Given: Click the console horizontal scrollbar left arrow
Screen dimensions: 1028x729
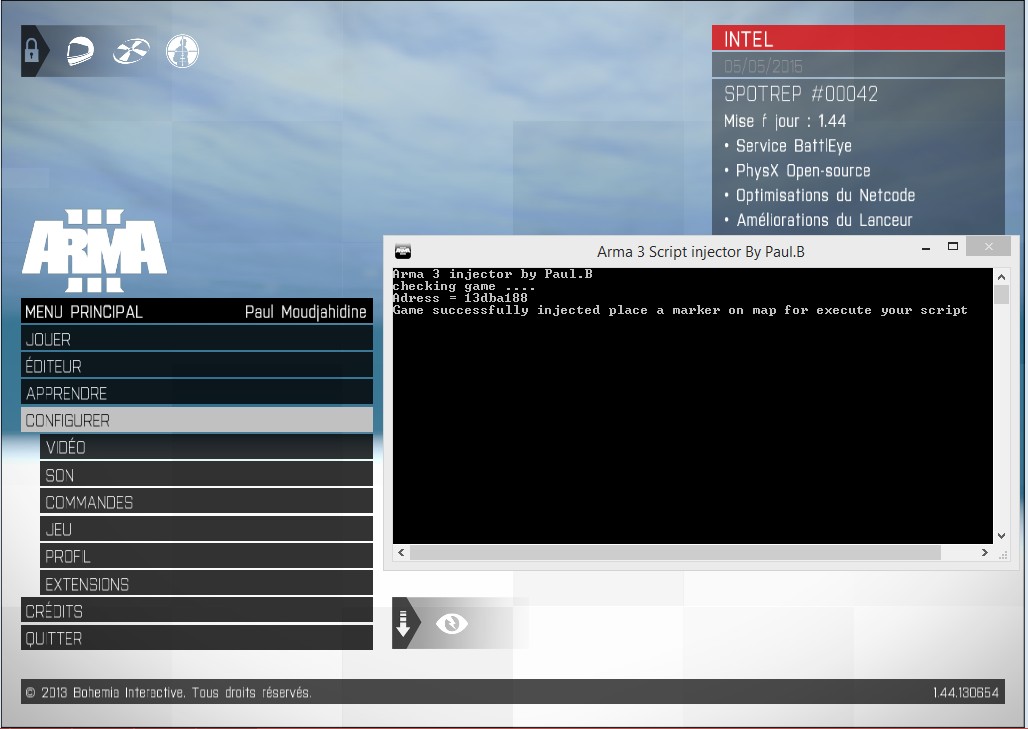Looking at the screenshot, I should pyautogui.click(x=401, y=553).
